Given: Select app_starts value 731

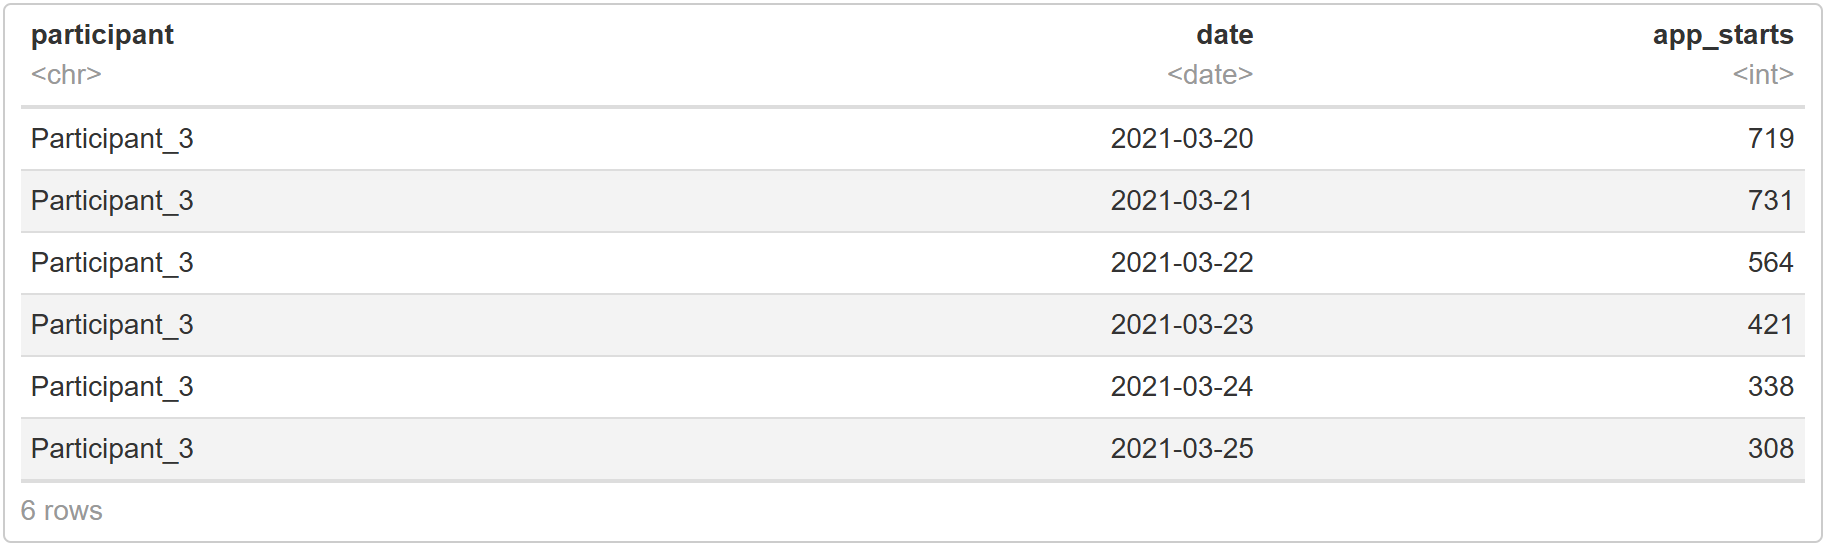Looking at the screenshot, I should tap(1770, 201).
